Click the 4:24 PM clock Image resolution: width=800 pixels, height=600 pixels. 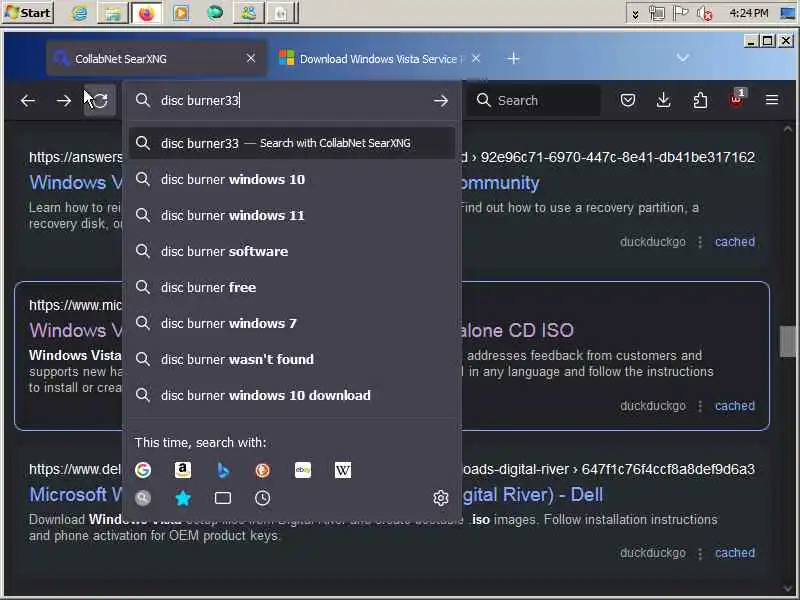tap(748, 13)
